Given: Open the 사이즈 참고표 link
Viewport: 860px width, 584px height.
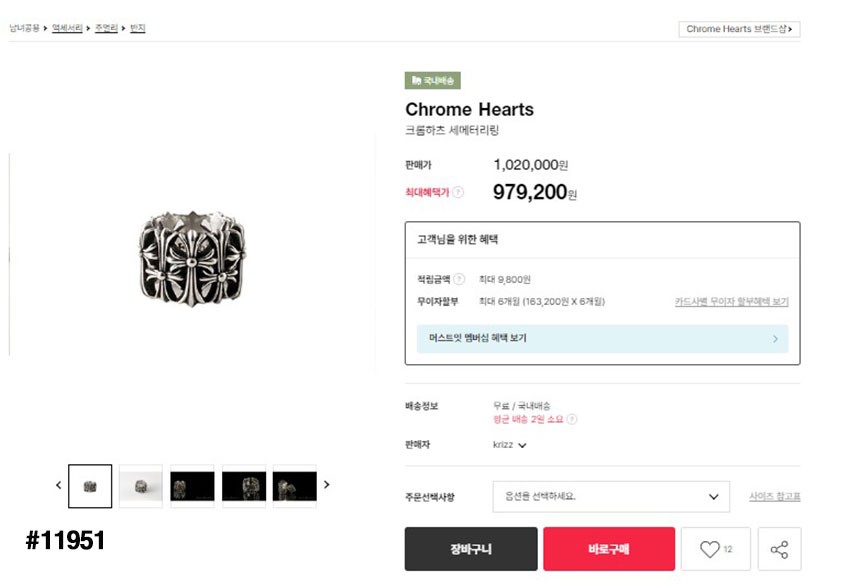Looking at the screenshot, I should point(774,496).
